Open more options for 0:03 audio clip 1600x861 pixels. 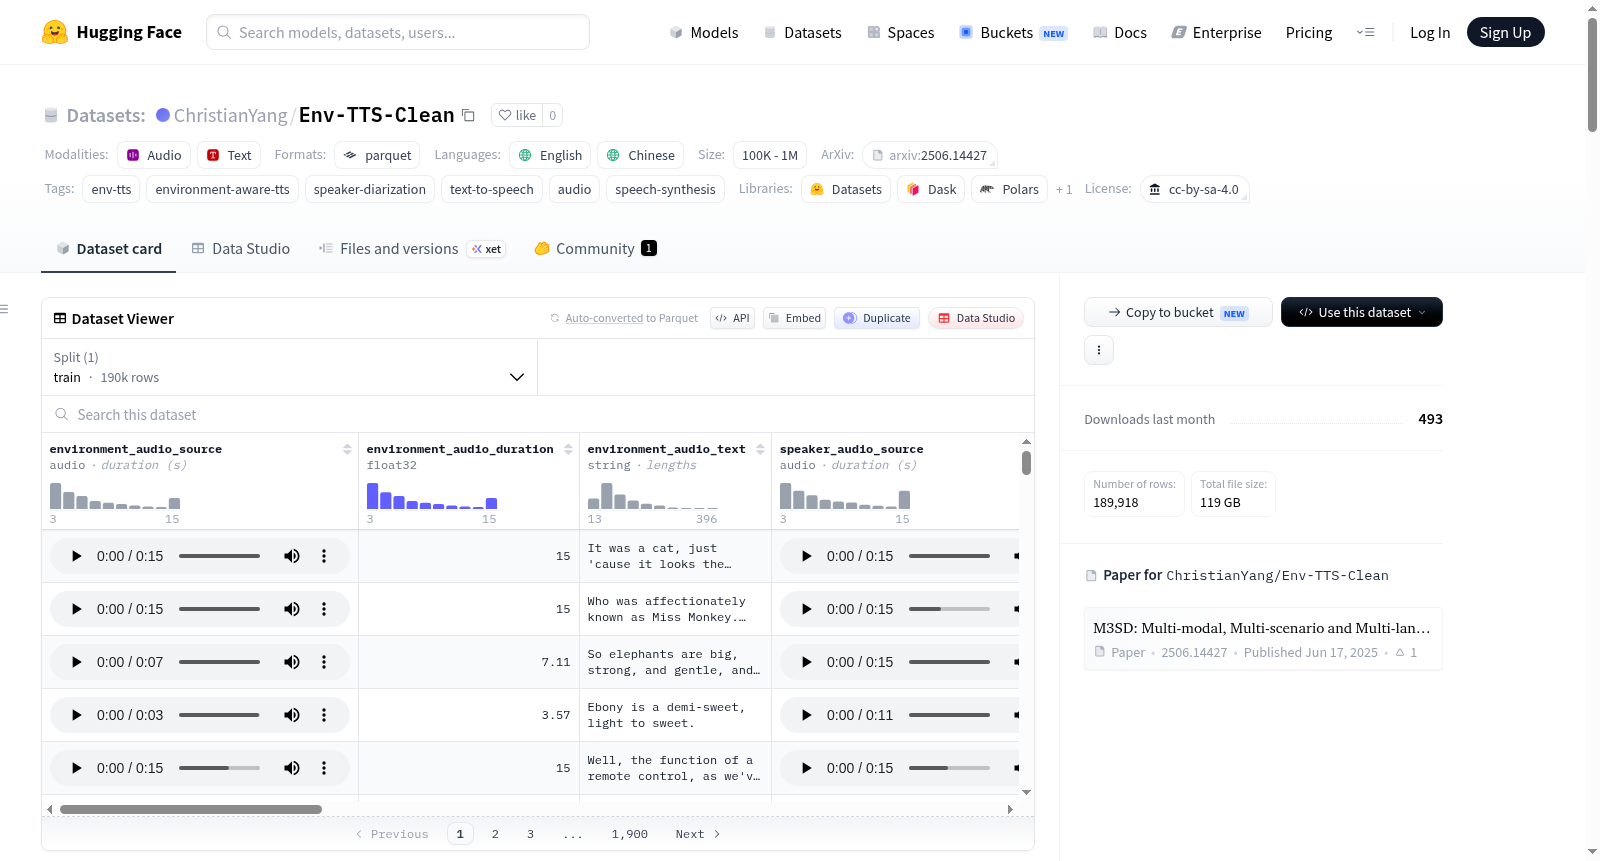(x=324, y=715)
